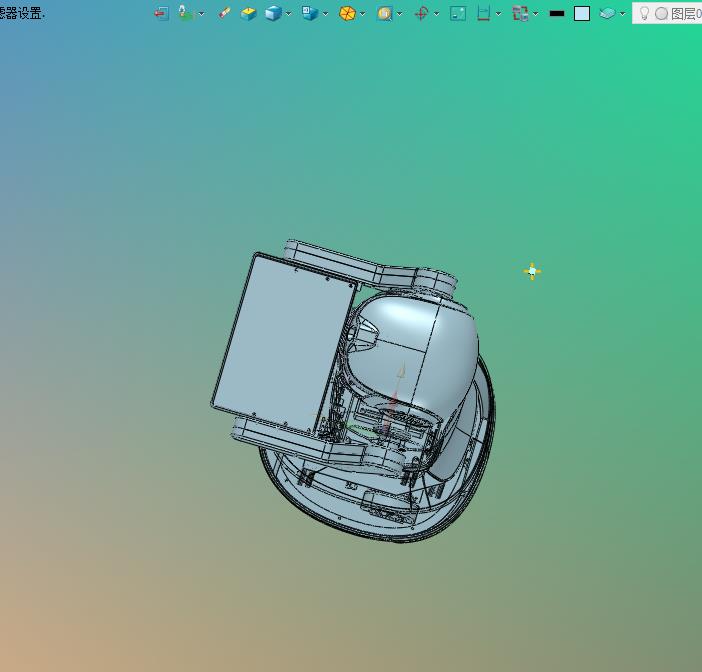
Task: Expand the shaded cube display dropdown
Action: pos(288,14)
